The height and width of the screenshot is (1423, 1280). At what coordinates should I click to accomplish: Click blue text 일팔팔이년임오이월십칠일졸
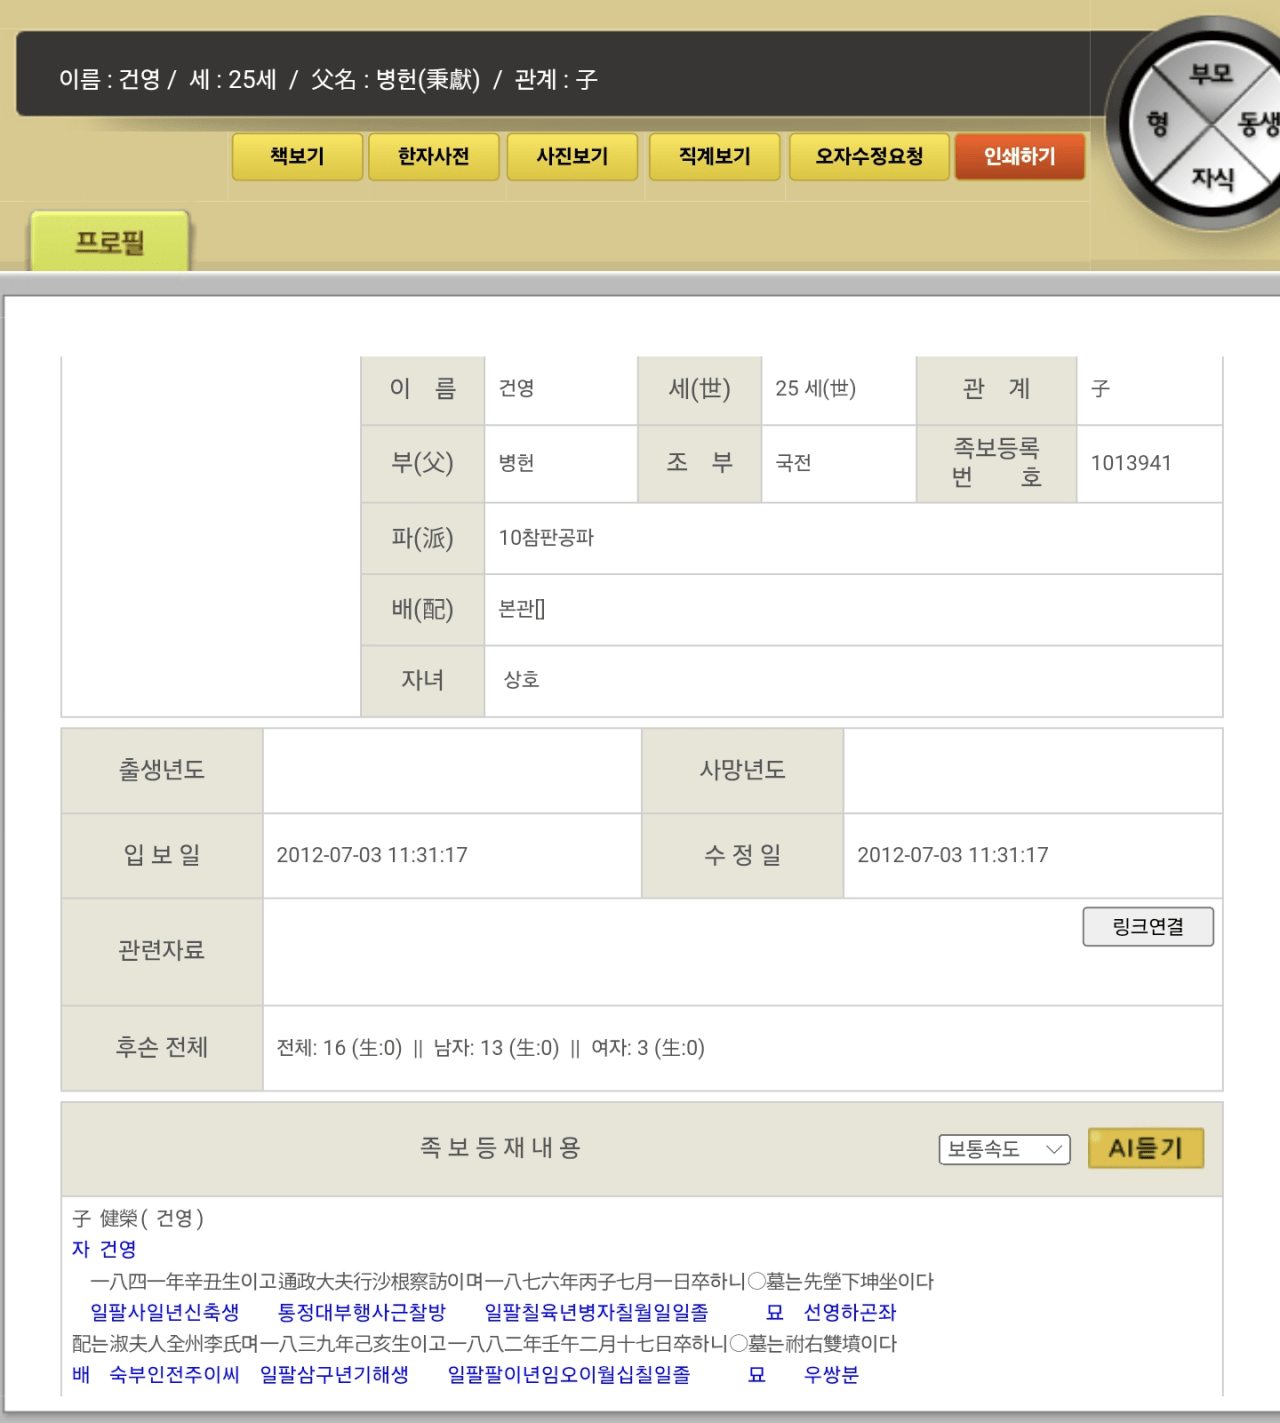pos(569,1375)
